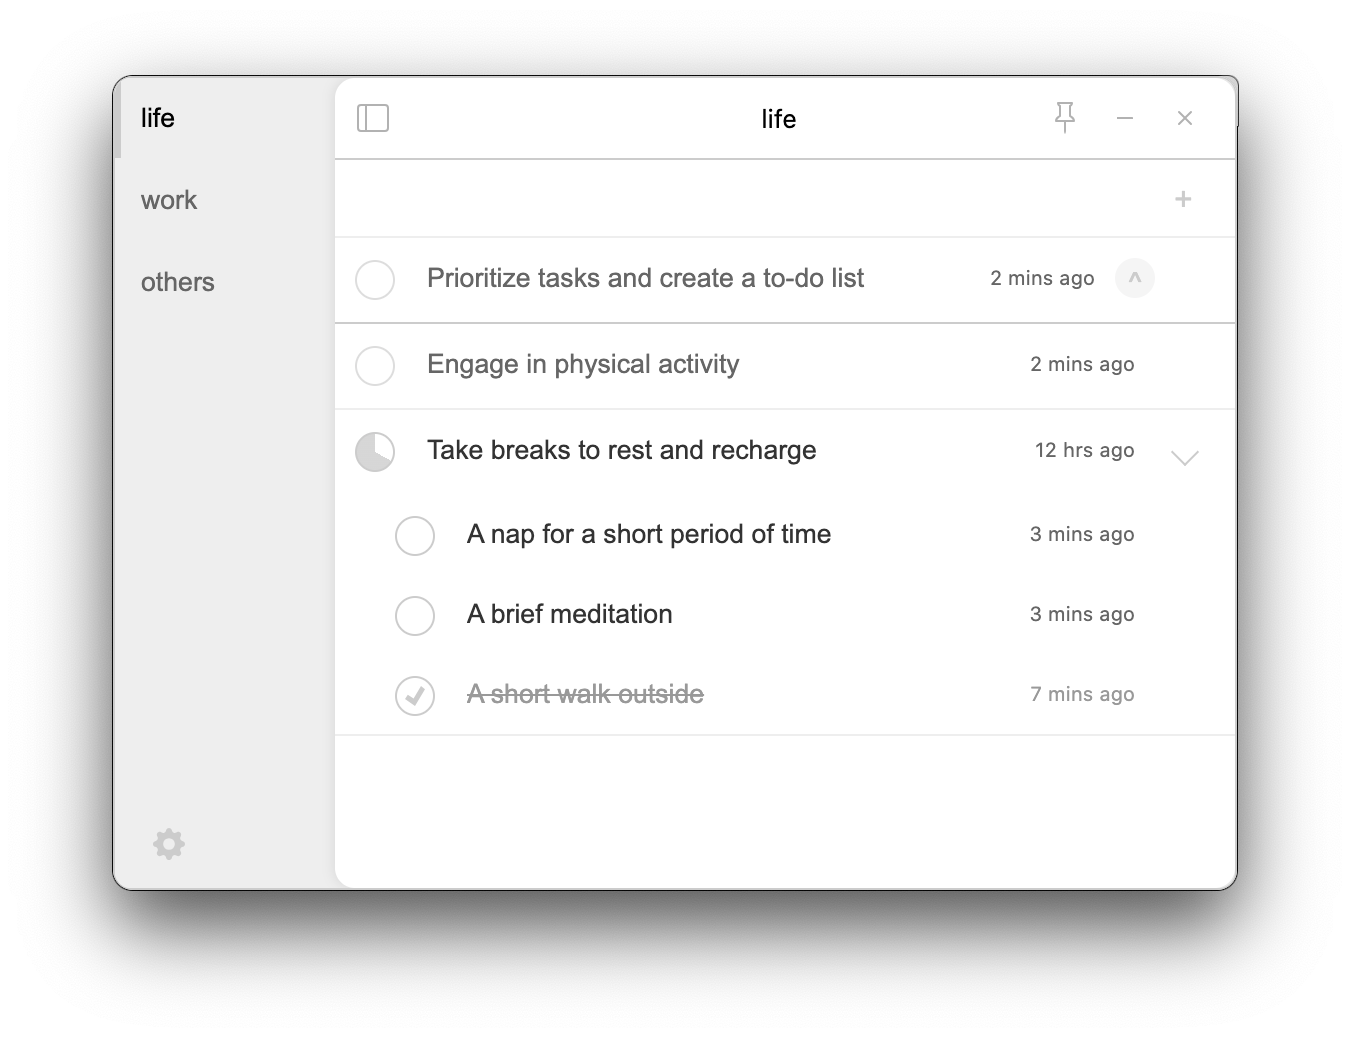
Task: Open the others list
Action: coord(178,282)
